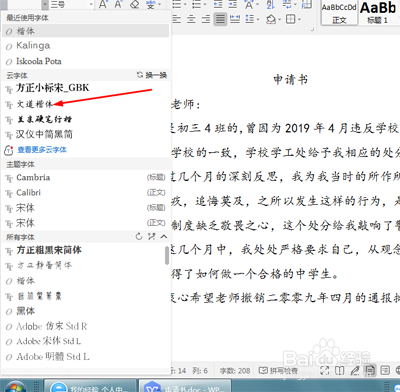Open the bullet list dropdown arrow
This screenshot has height=392, width=400.
click(185, 5)
